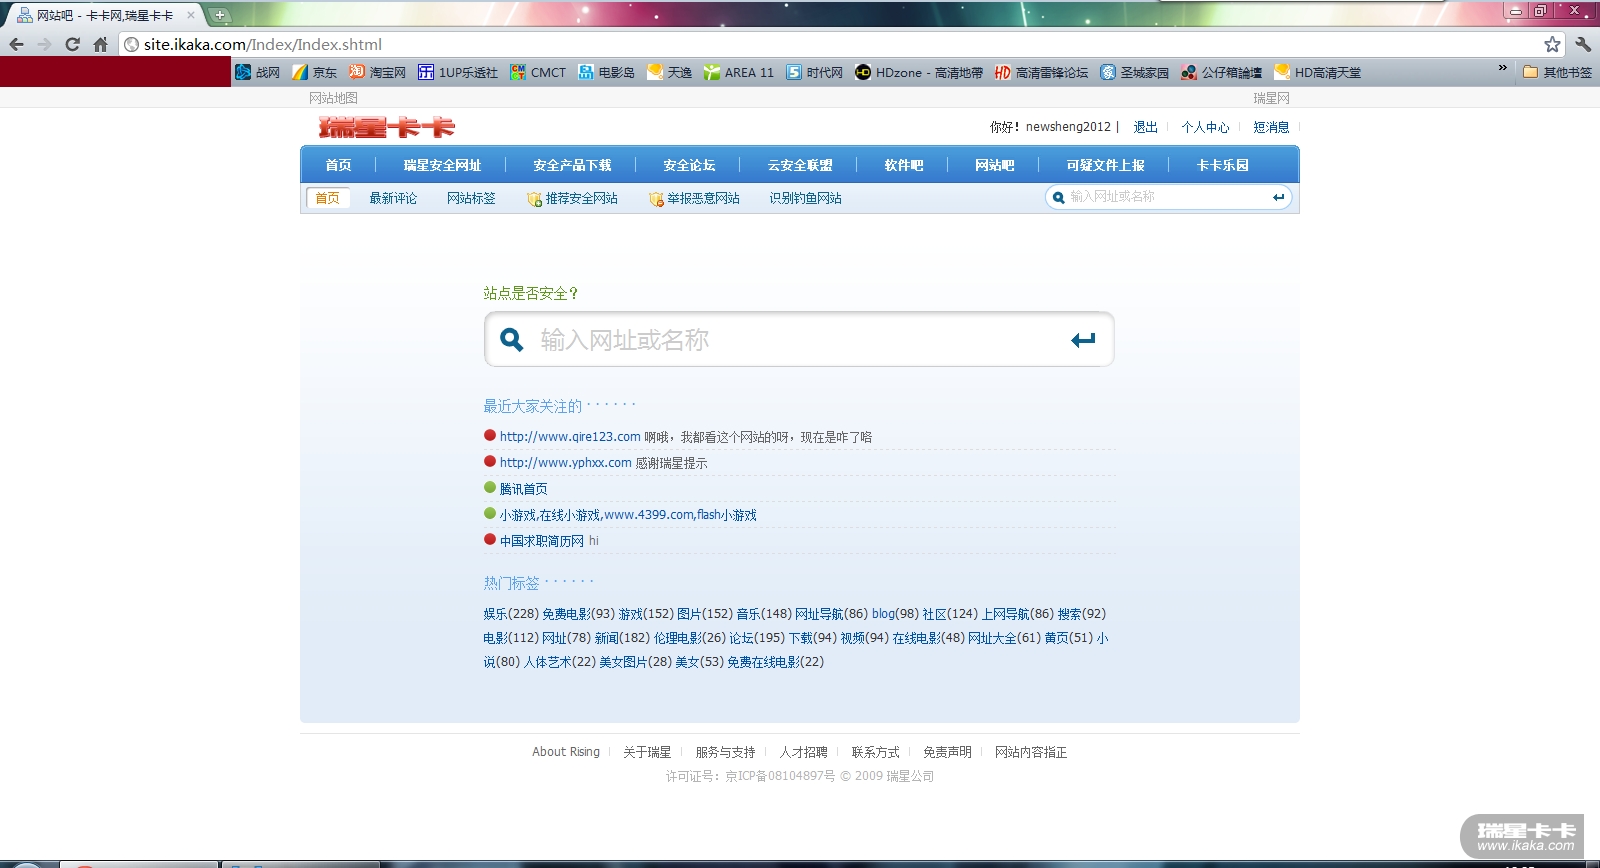Select 卡卡乐园 in the main navigation
The height and width of the screenshot is (868, 1600).
[1223, 165]
